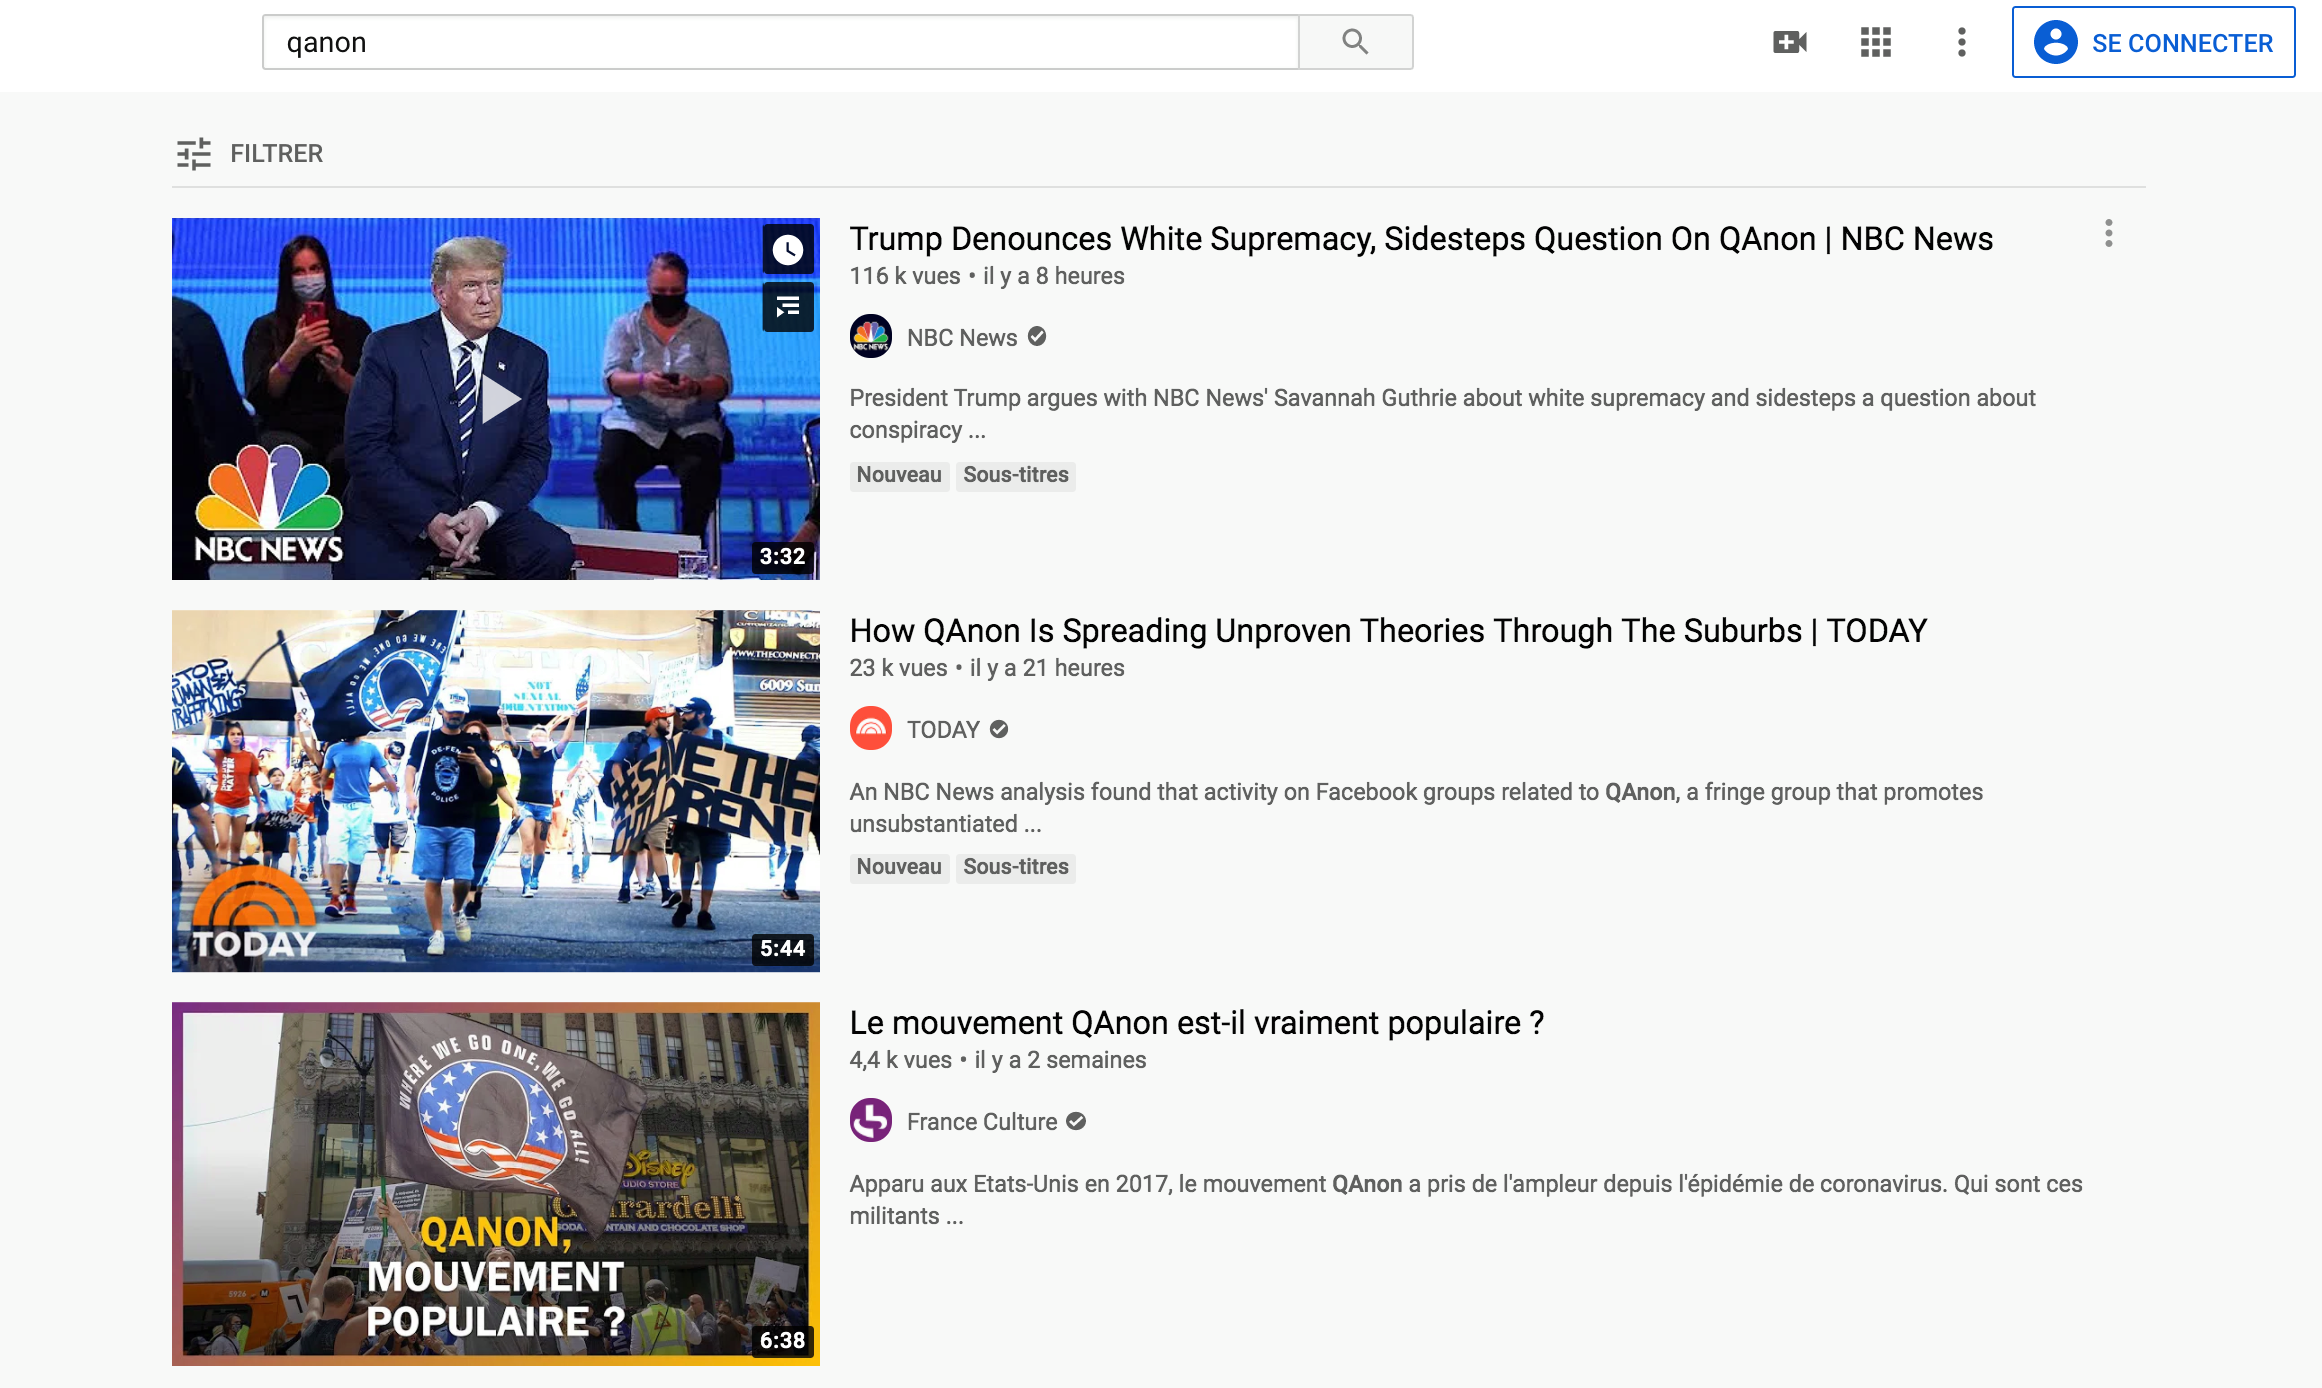Open the Google apps grid icon

click(x=1877, y=42)
